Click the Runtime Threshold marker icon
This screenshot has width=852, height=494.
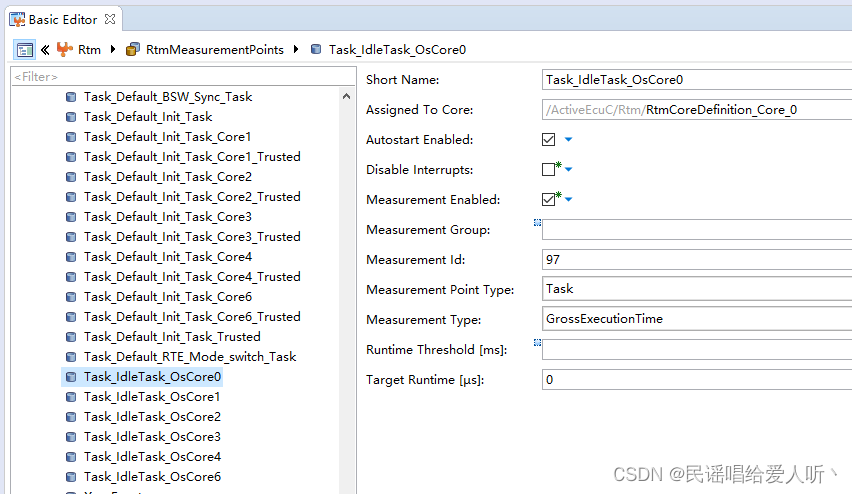tap(537, 343)
